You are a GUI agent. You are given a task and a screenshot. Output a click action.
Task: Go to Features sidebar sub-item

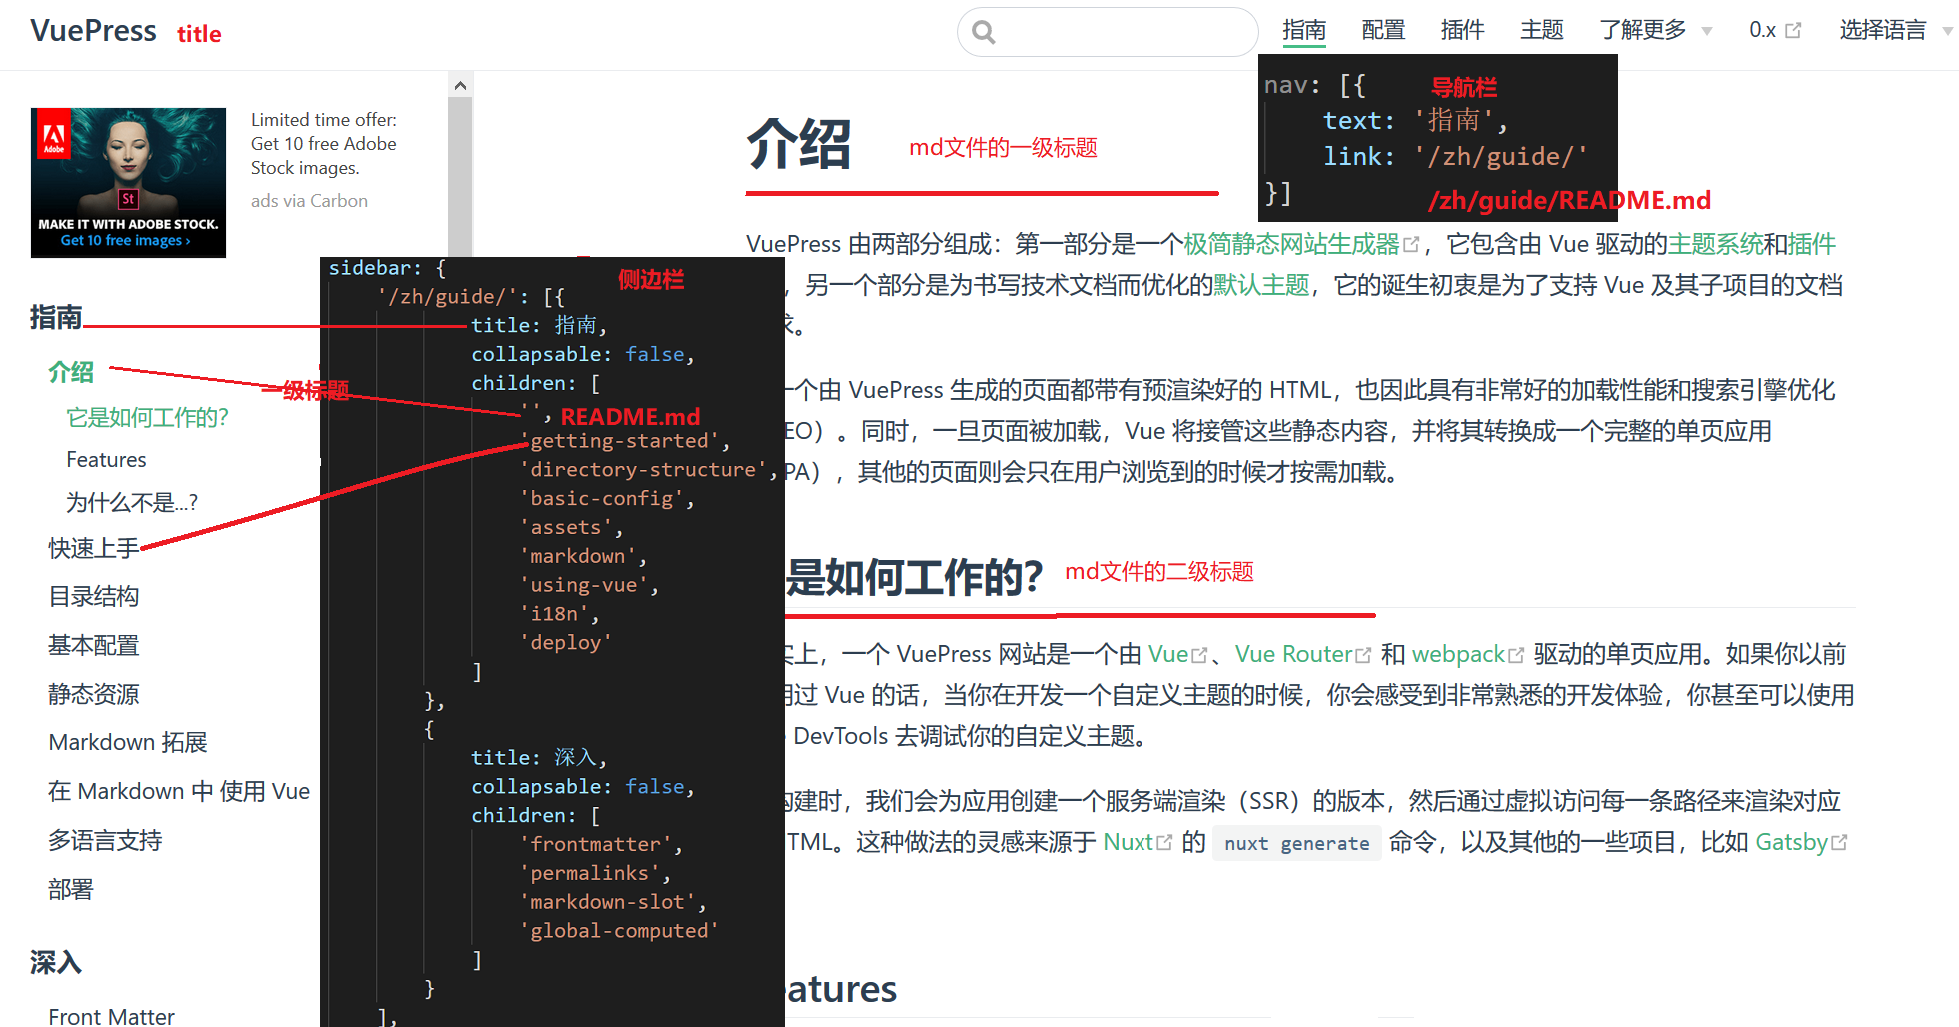click(106, 460)
